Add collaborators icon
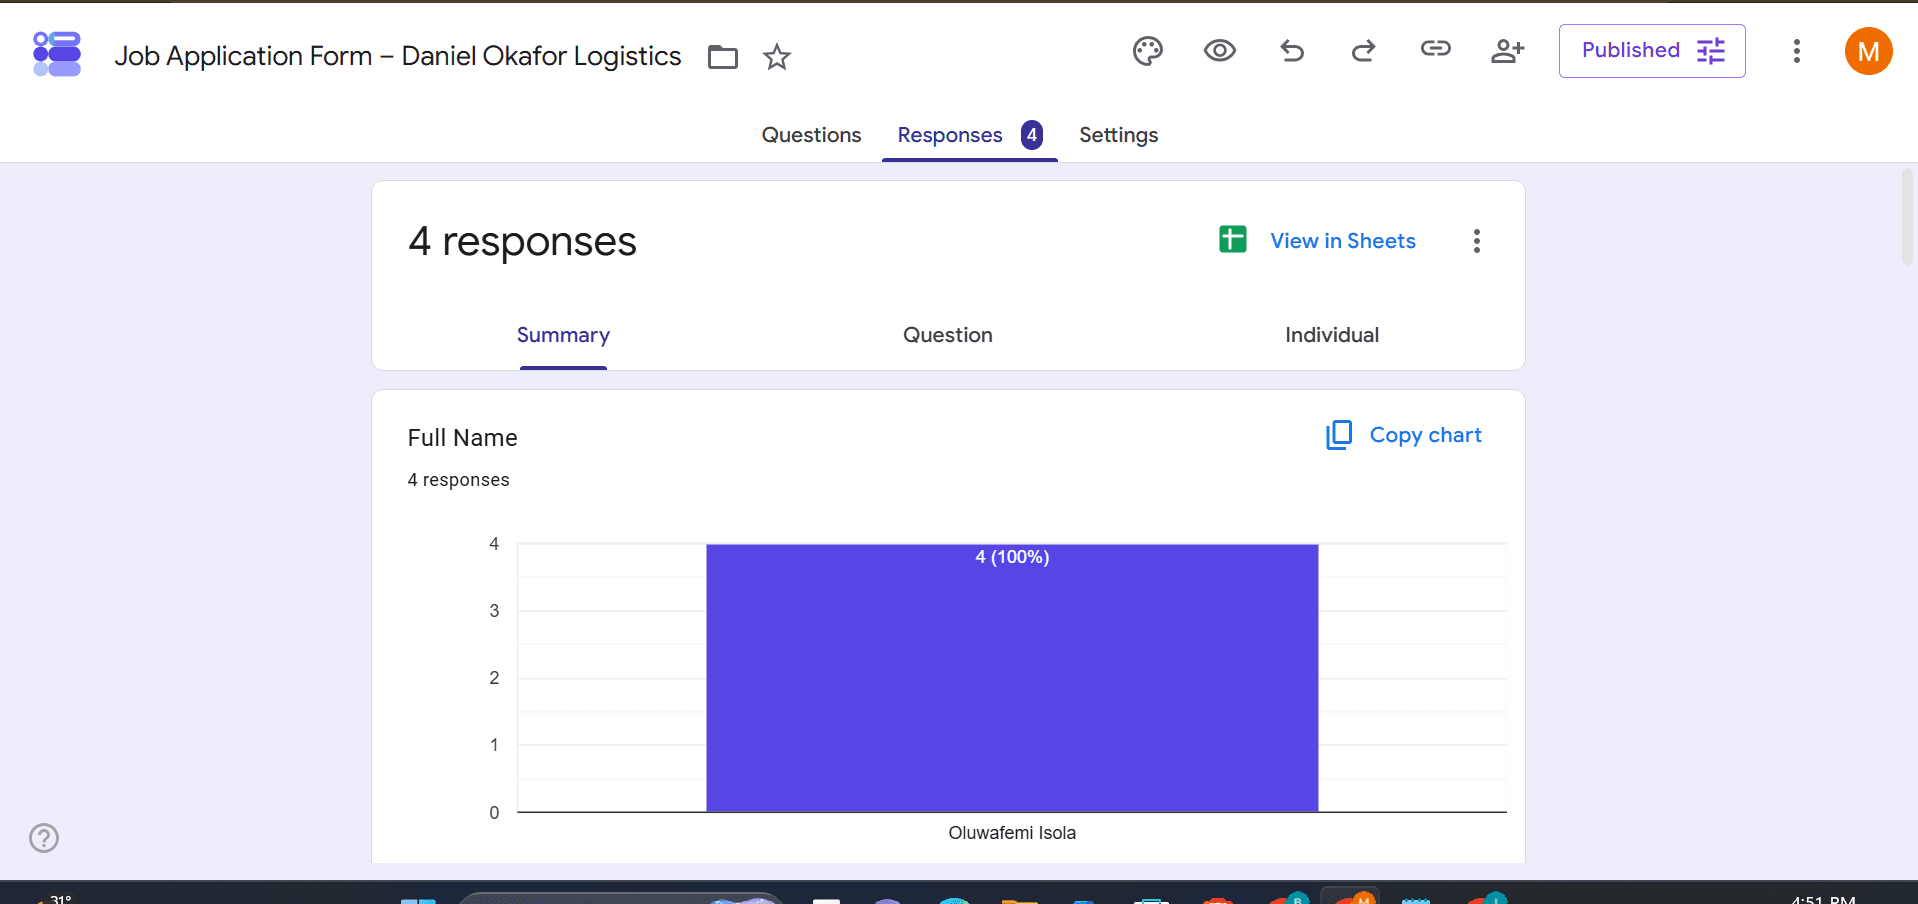This screenshot has height=904, width=1918. click(1508, 51)
